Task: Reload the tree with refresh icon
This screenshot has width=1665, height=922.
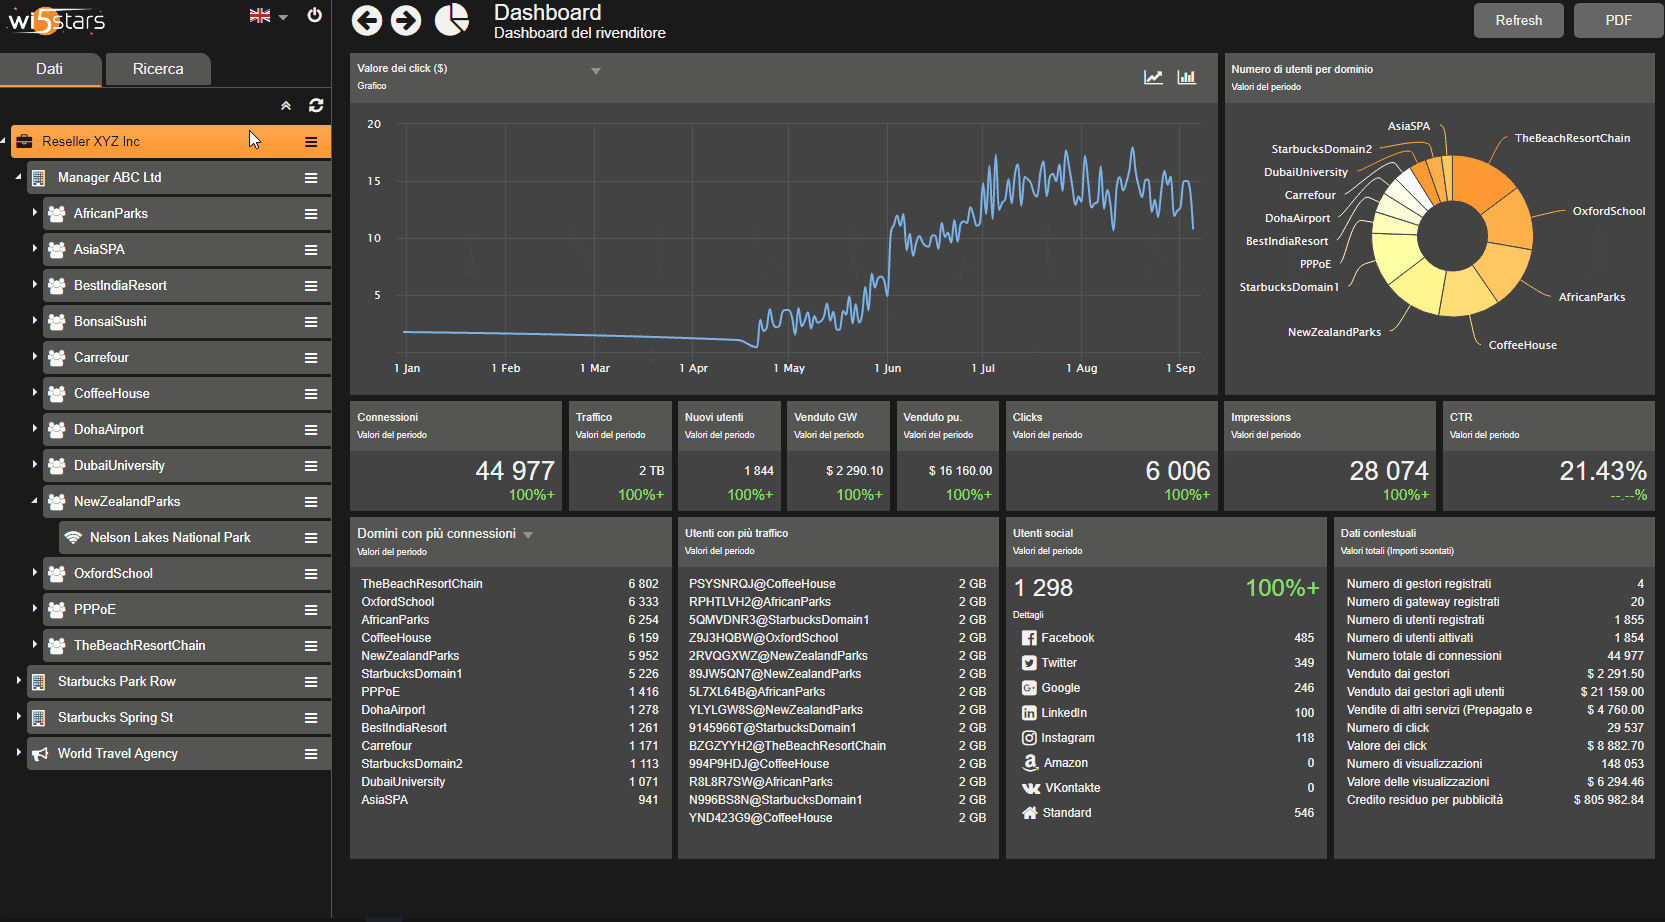Action: pyautogui.click(x=316, y=105)
